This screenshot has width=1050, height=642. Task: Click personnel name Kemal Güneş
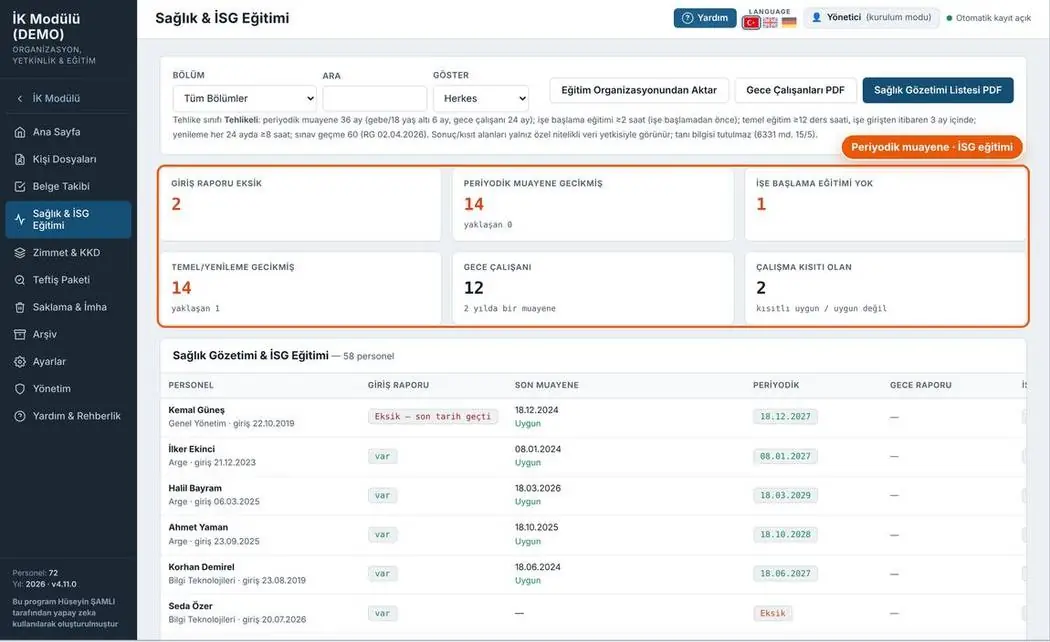point(196,410)
